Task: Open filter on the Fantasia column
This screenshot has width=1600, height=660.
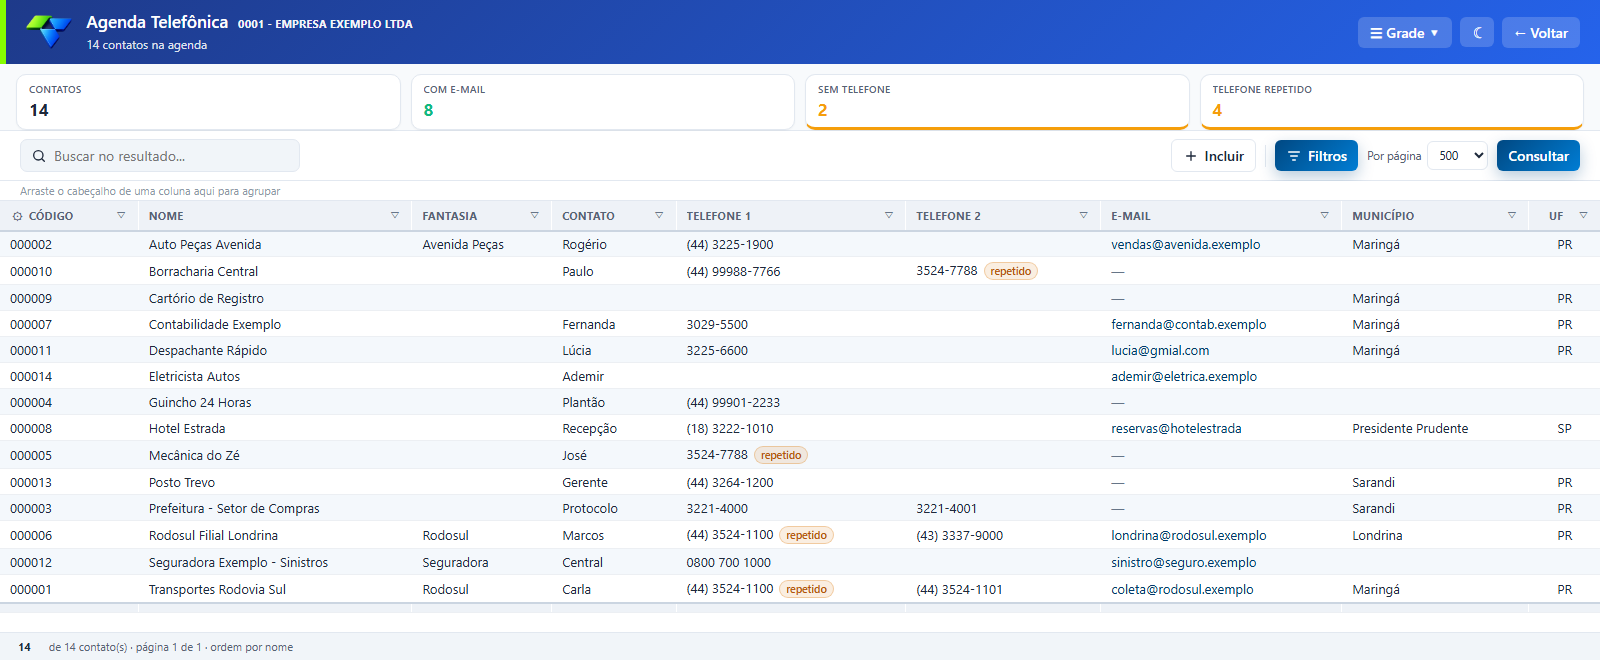Action: click(534, 215)
